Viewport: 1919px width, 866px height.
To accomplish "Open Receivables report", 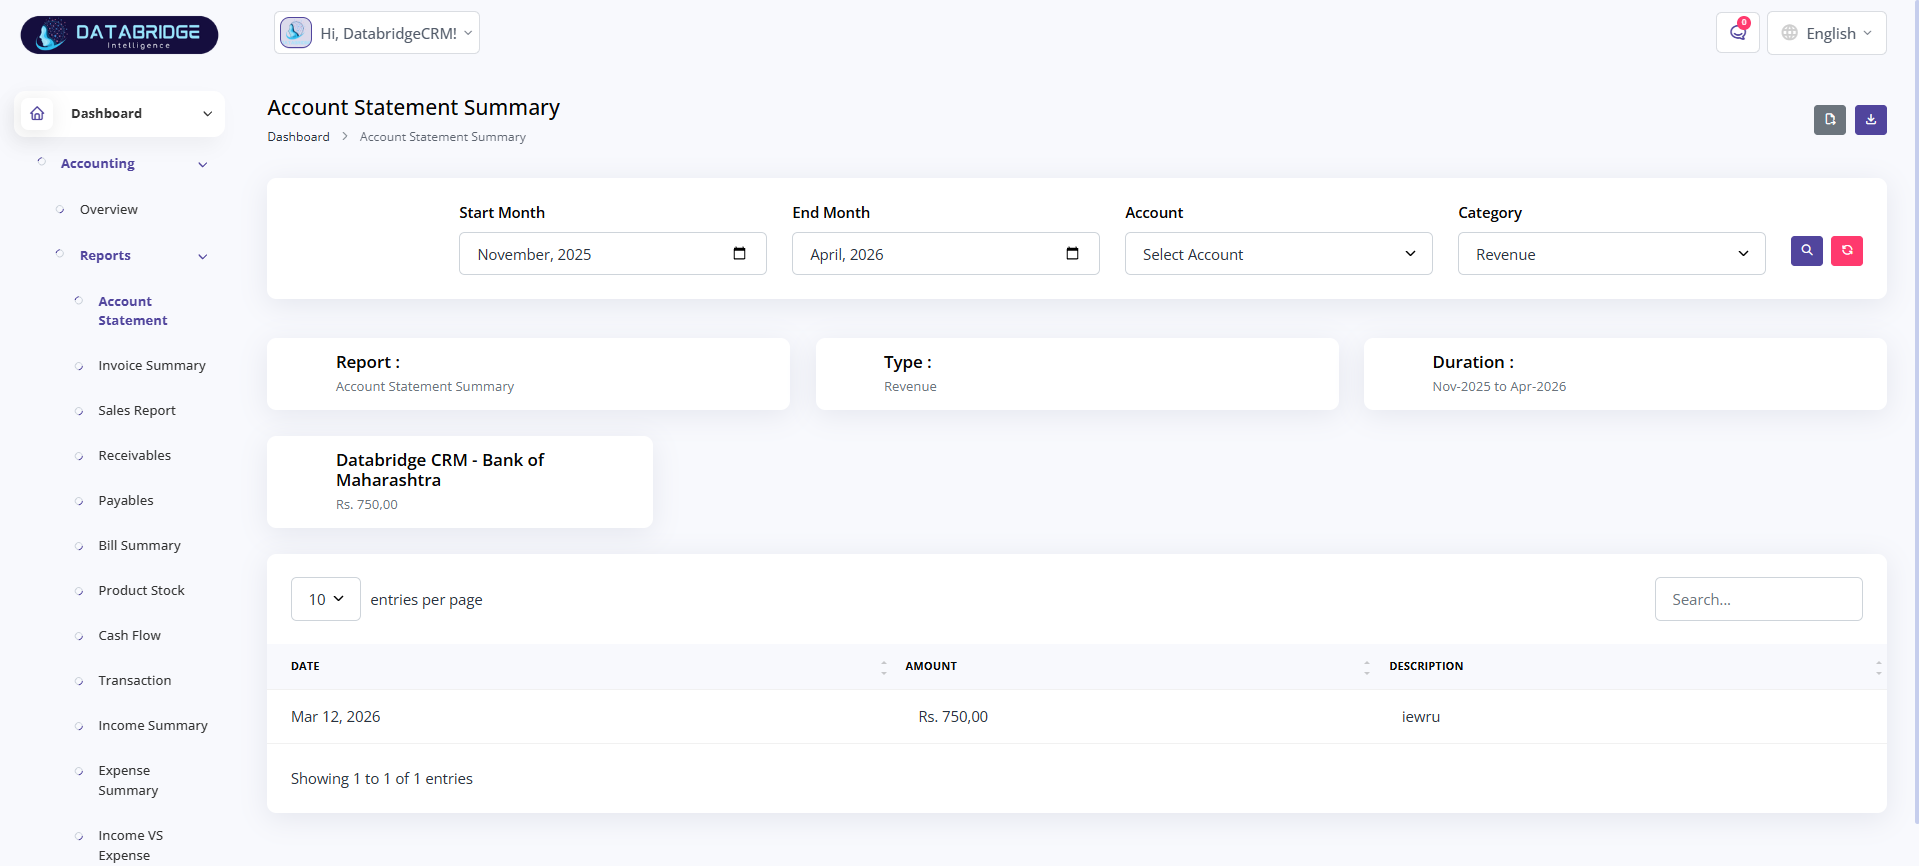I will coord(135,455).
